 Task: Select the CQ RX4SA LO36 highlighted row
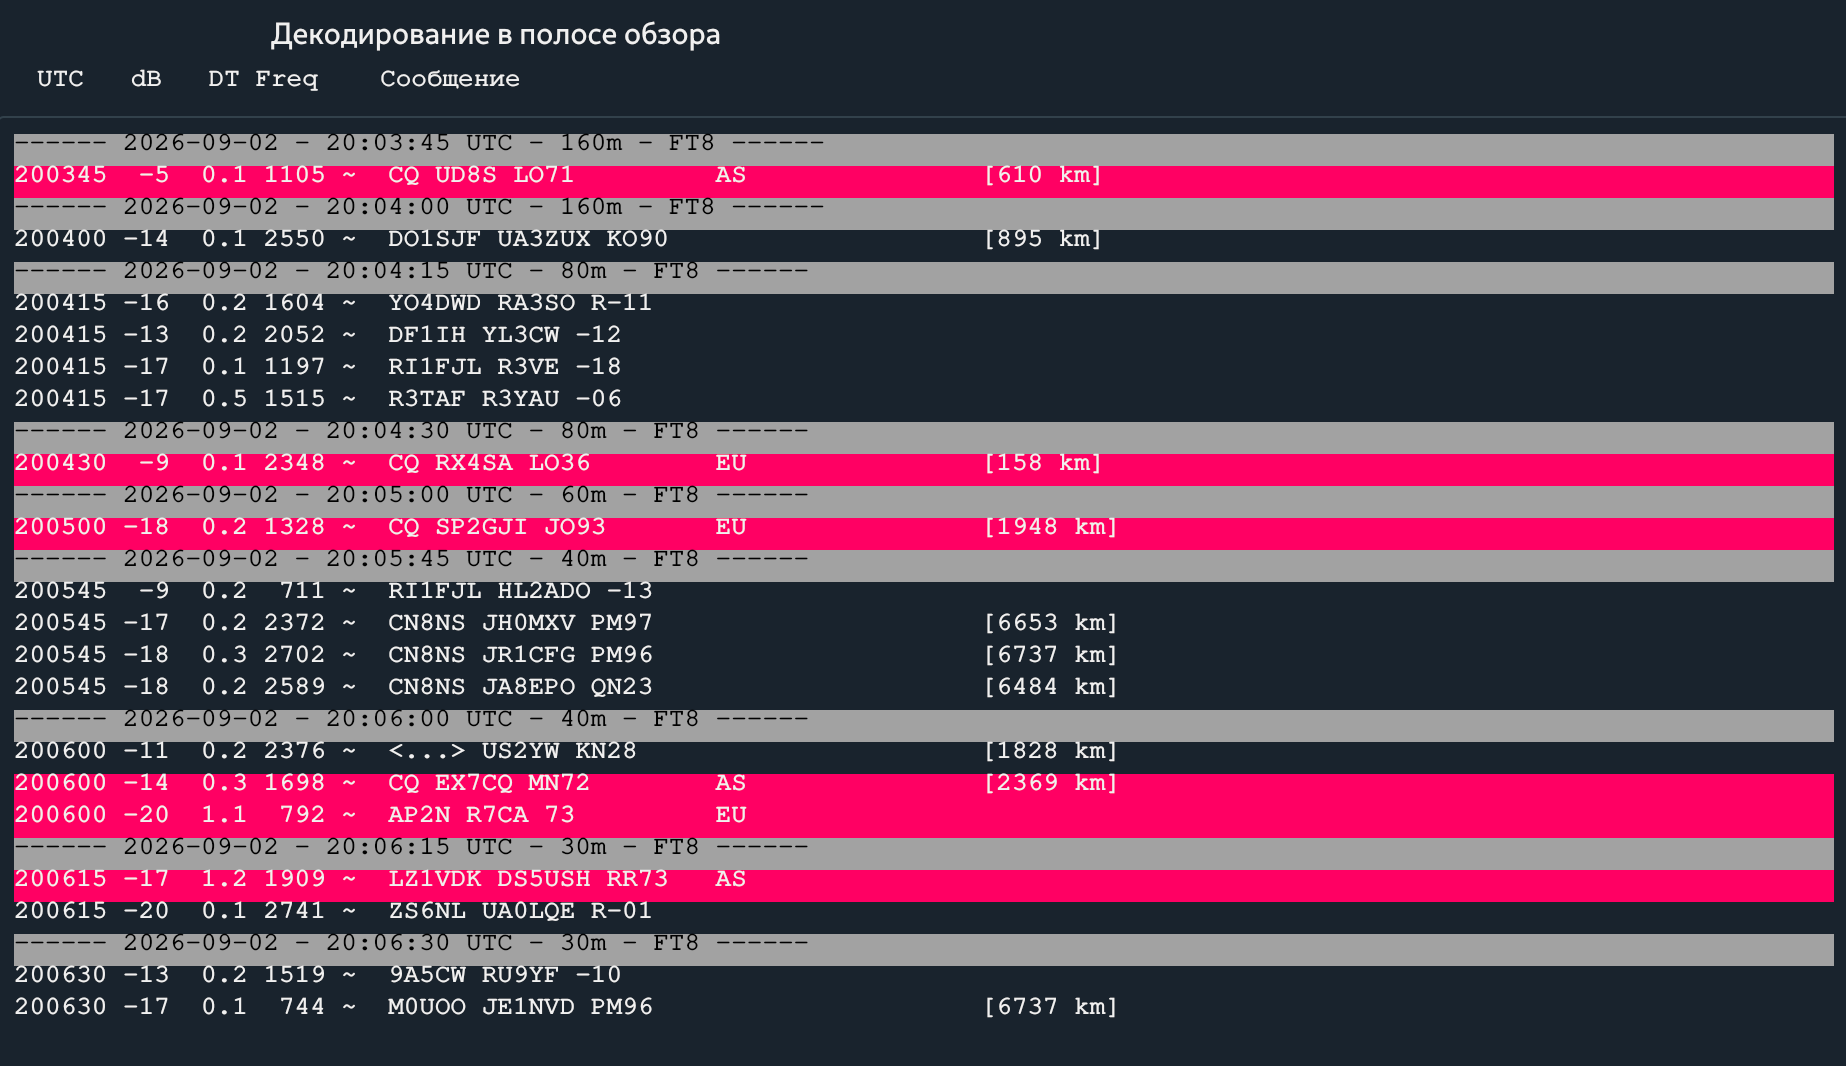tap(923, 463)
